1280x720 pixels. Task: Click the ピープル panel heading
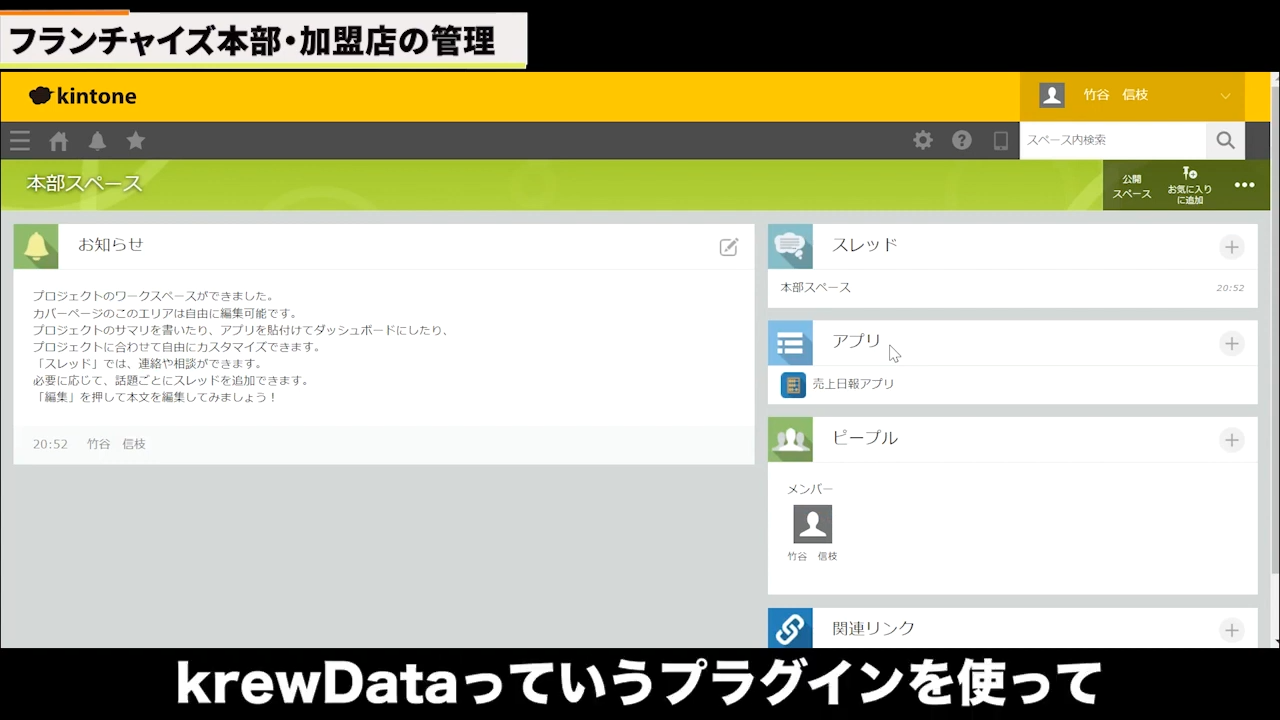pos(865,438)
